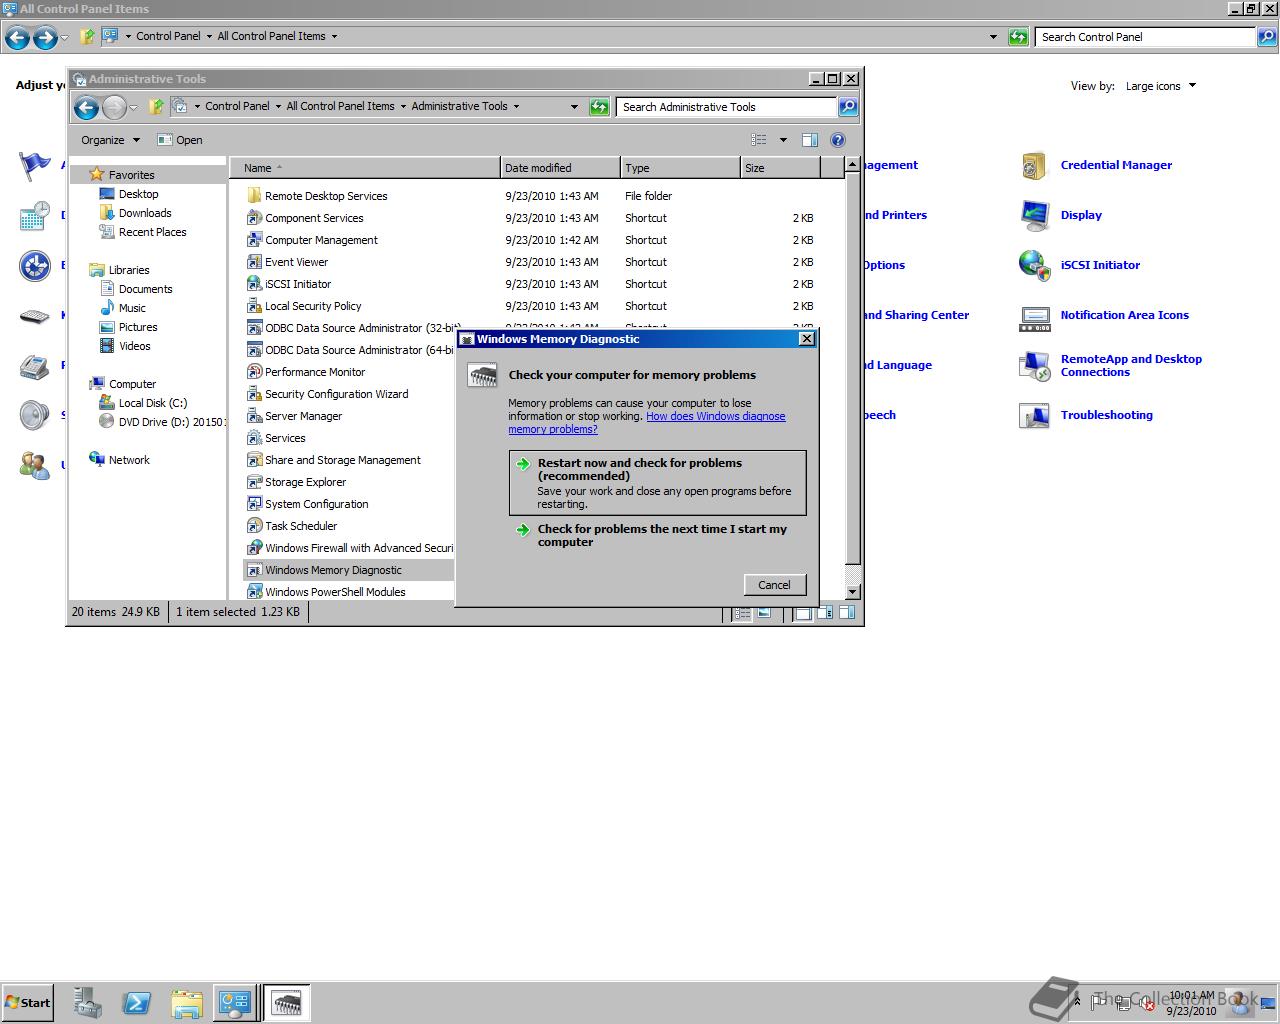Select the Computer Management shortcut icon
Image resolution: width=1280 pixels, height=1024 pixels.
point(254,240)
